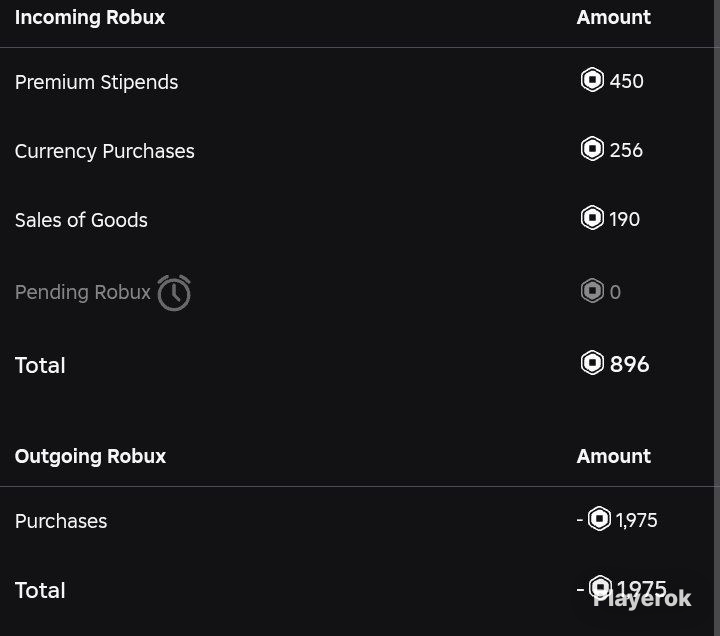Click the Robux icon beside incoming total 896

click(x=592, y=363)
